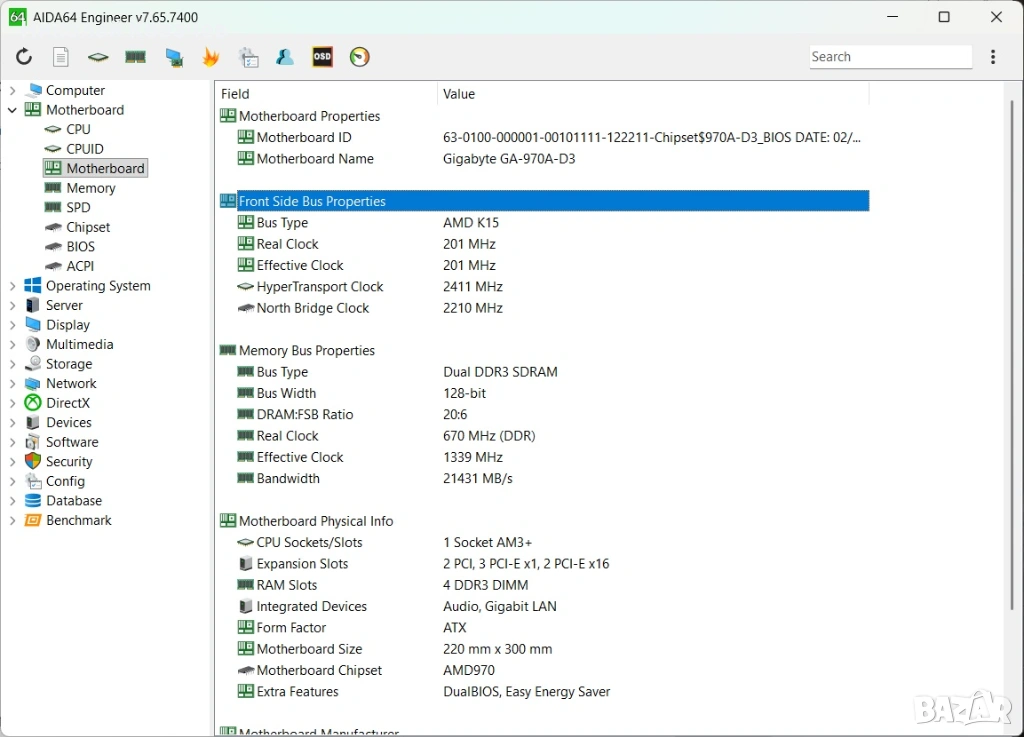
Task: Open the Report document icon
Action: tap(61, 57)
